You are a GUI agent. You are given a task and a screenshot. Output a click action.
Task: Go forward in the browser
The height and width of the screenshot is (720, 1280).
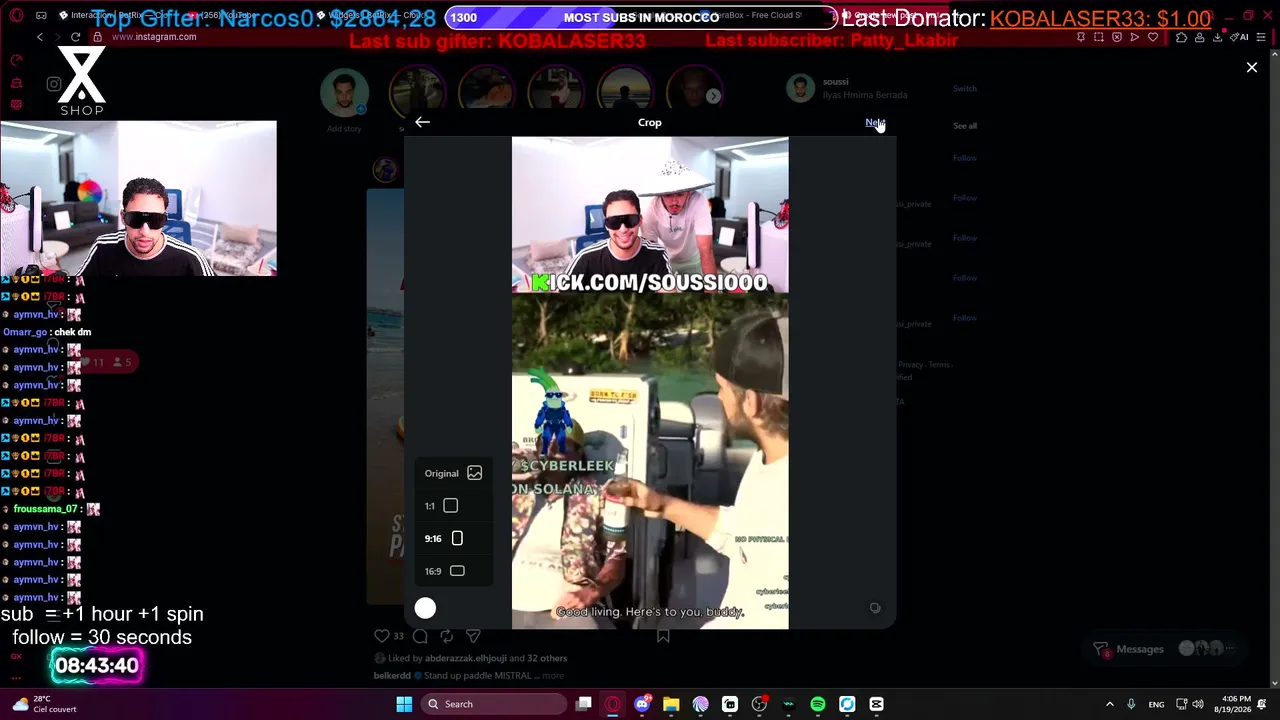click(x=57, y=37)
